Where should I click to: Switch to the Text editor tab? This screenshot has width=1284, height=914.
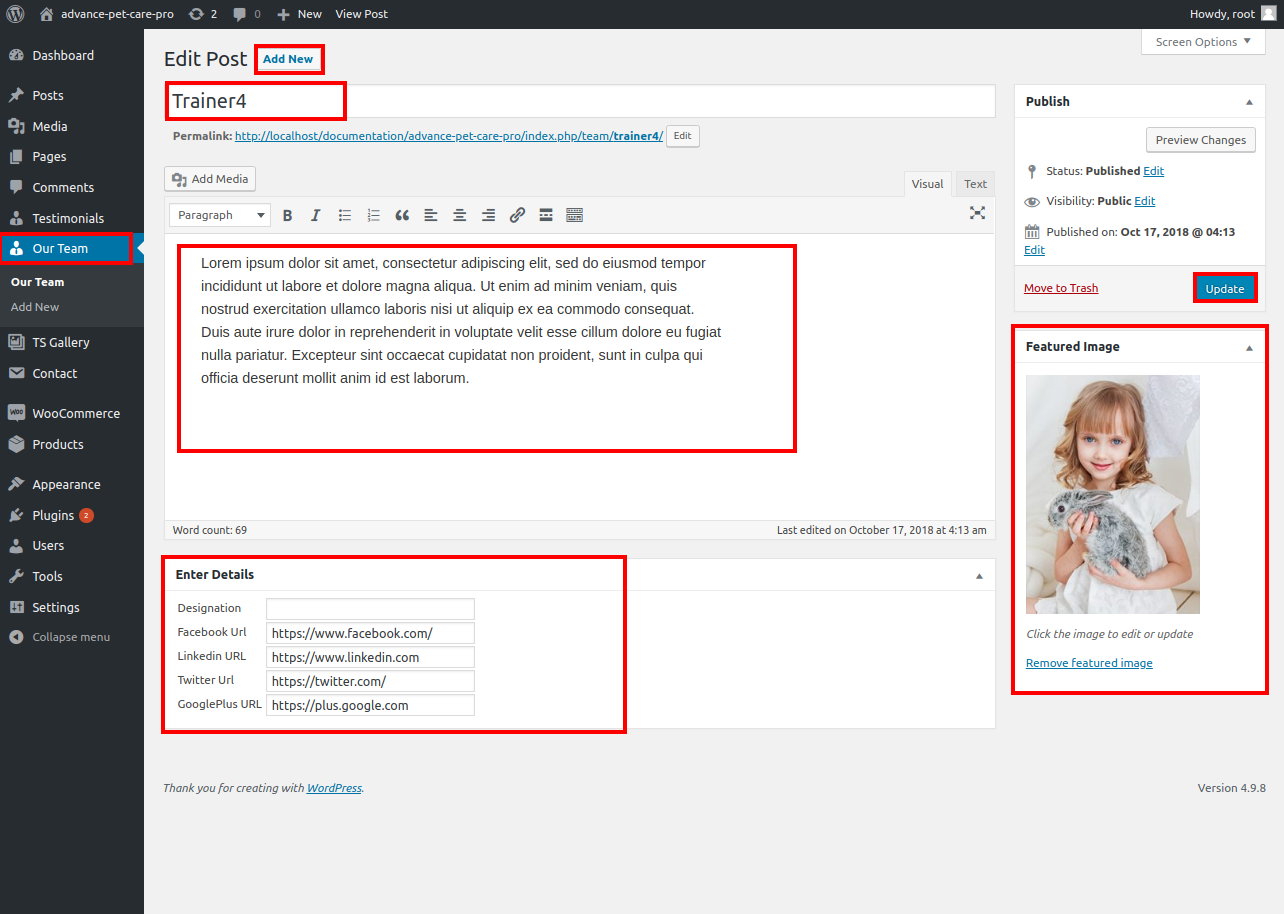point(975,184)
